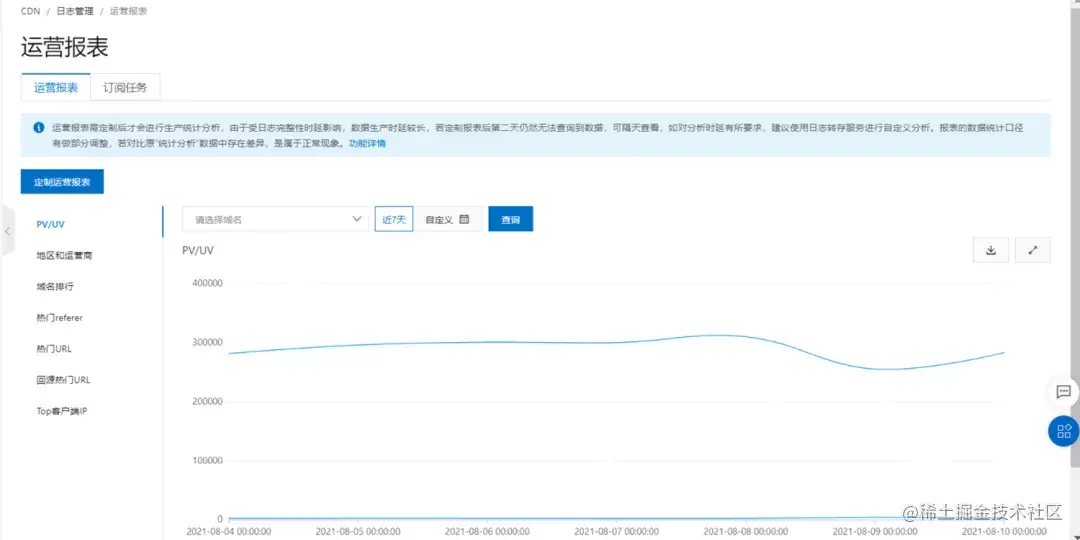Screen dimensions: 1080x540
Task: Click the 100000 y-axis label
Action: tap(205, 460)
